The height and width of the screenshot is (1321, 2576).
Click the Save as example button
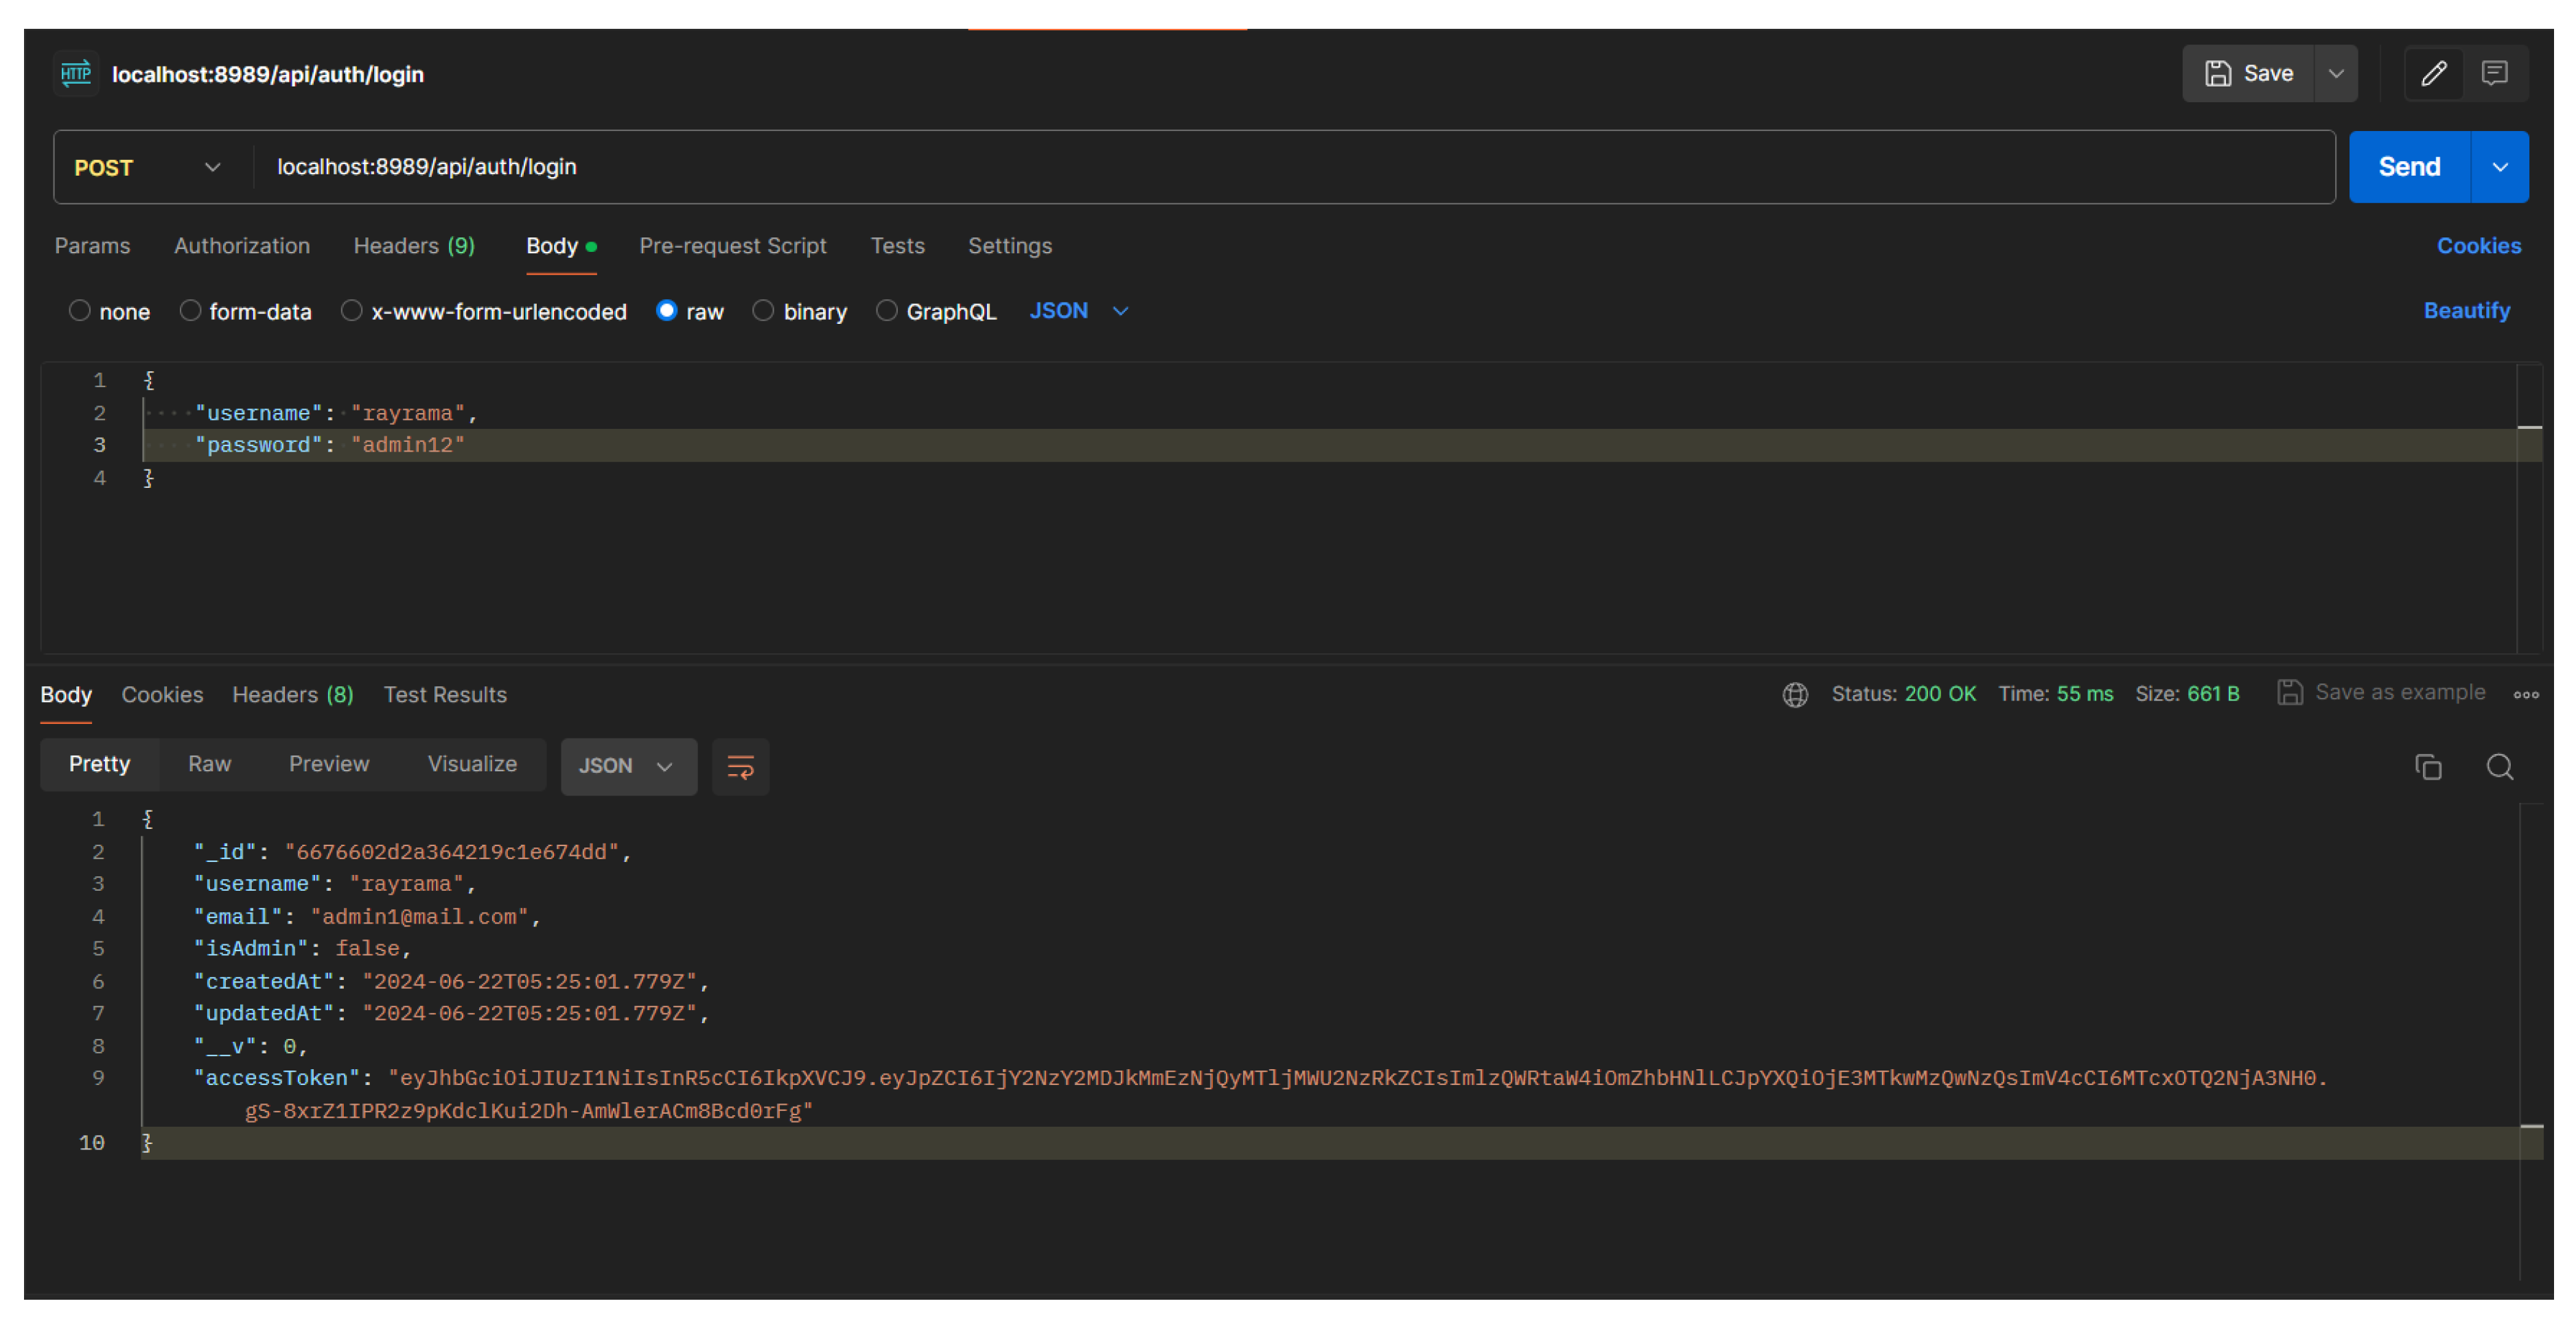click(2381, 692)
